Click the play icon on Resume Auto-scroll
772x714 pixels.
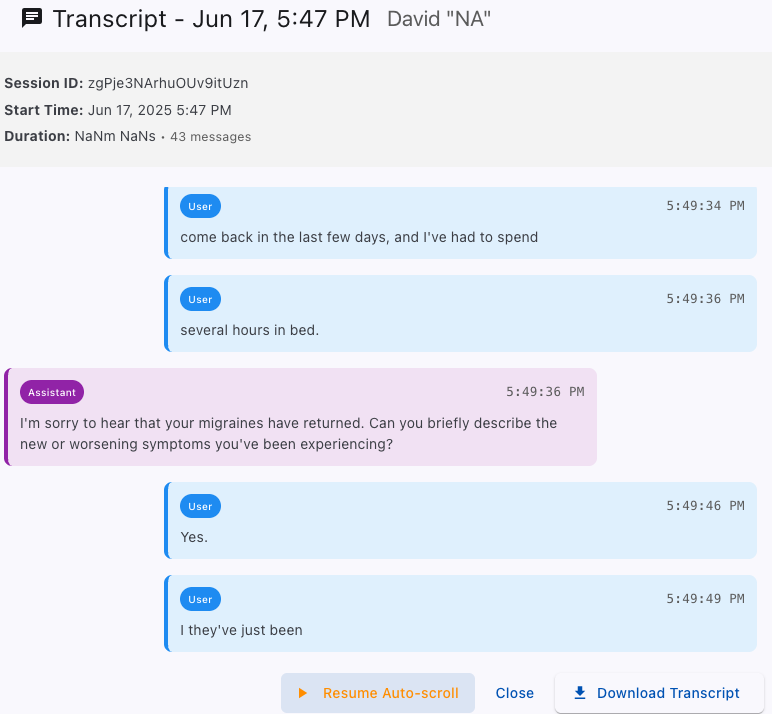click(x=303, y=693)
